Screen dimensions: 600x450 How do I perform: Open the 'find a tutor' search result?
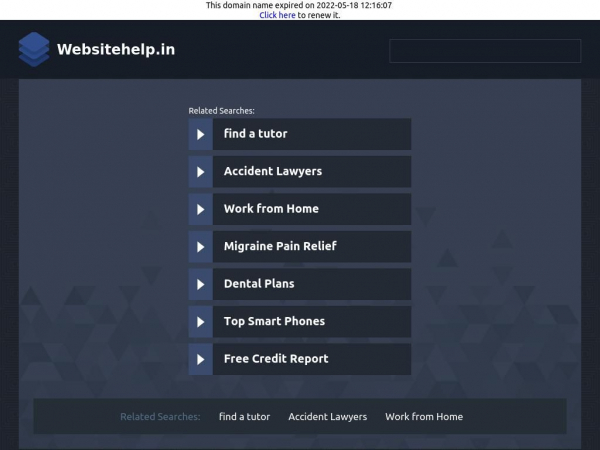(x=256, y=134)
